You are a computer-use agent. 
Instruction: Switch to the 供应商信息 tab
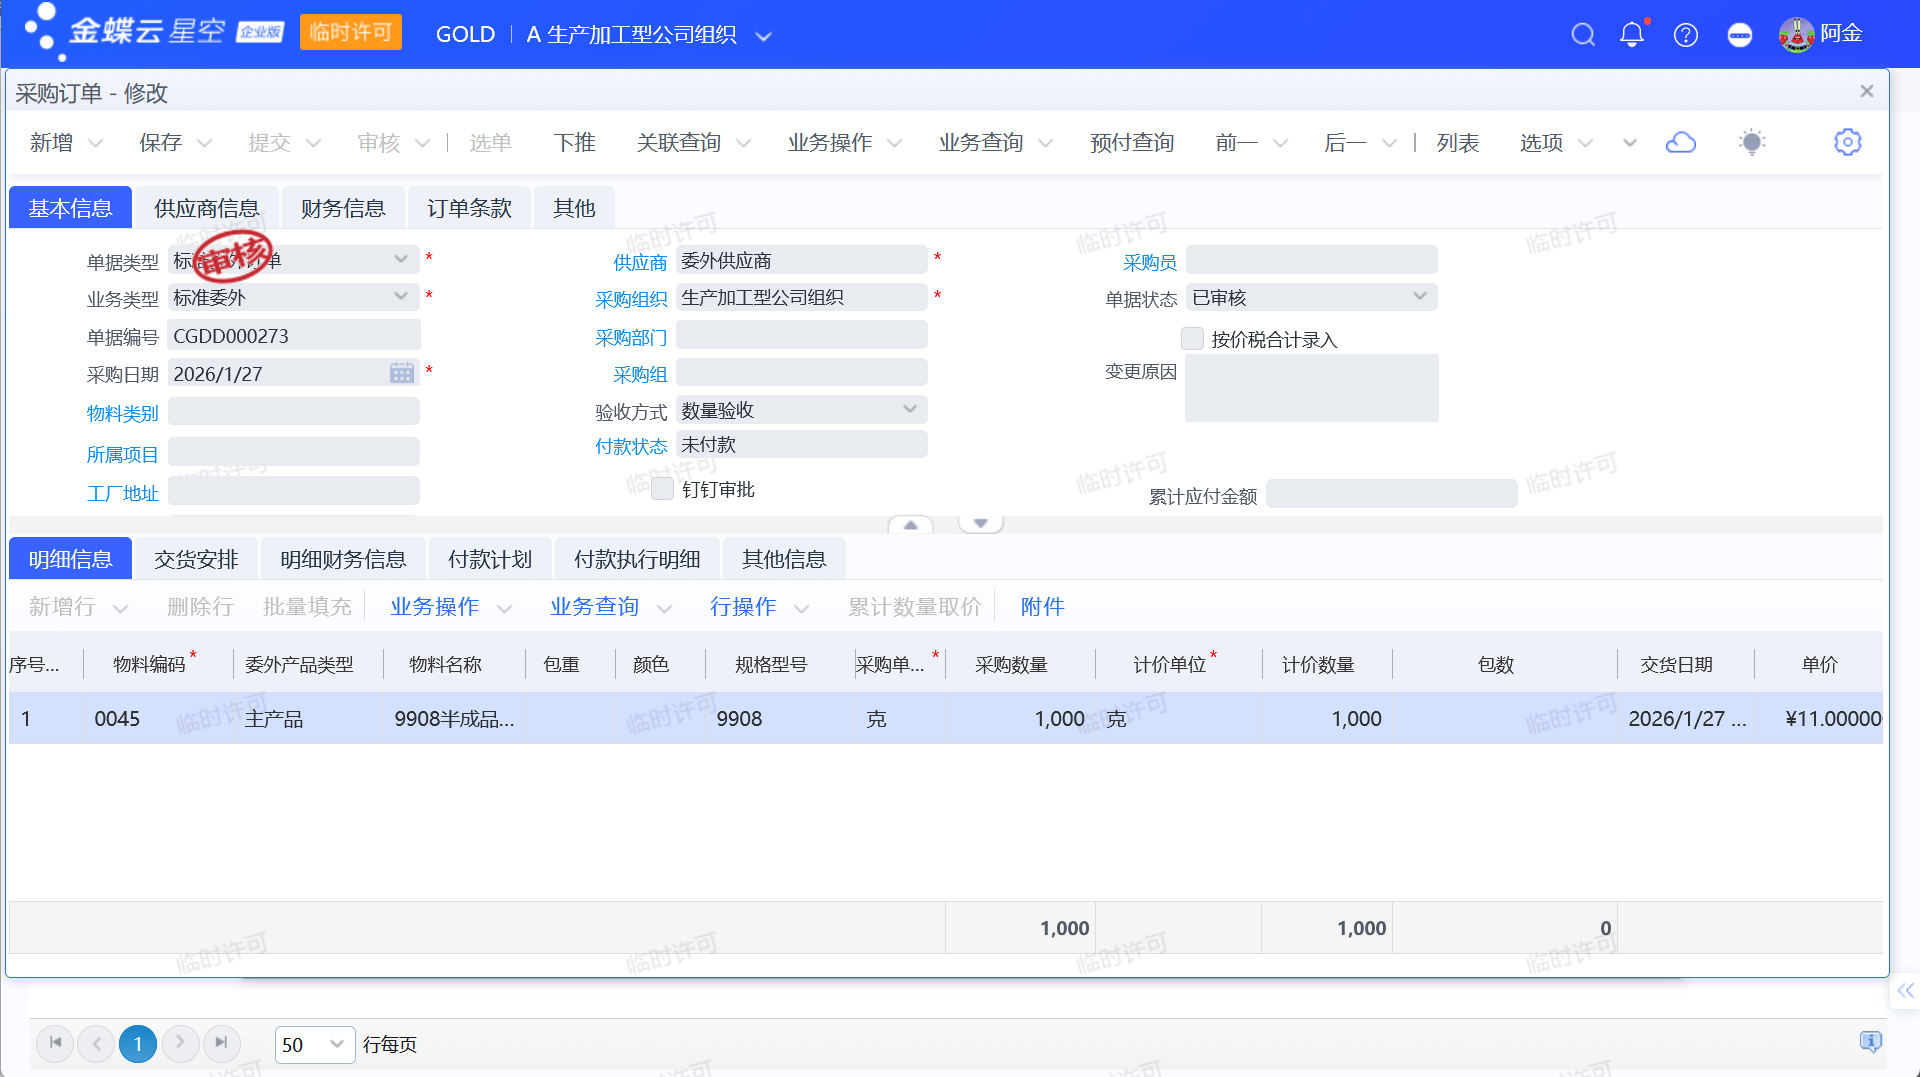[x=207, y=208]
